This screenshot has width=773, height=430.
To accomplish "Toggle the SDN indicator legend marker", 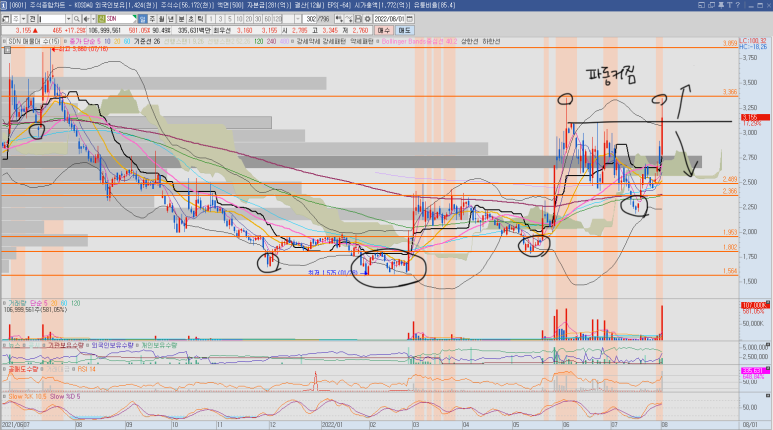I will [x=5, y=41].
